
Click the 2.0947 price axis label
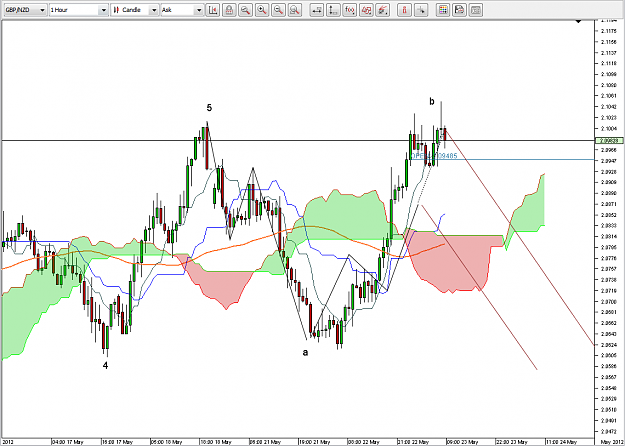(x=609, y=161)
